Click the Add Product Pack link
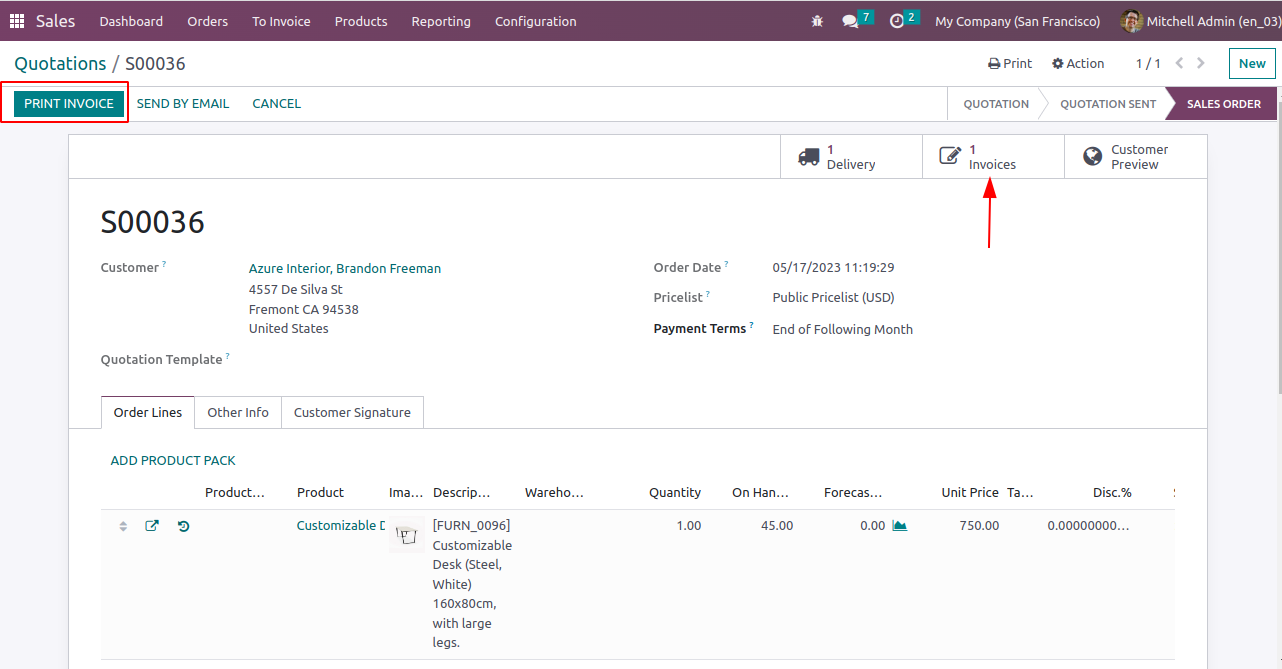 coord(173,461)
